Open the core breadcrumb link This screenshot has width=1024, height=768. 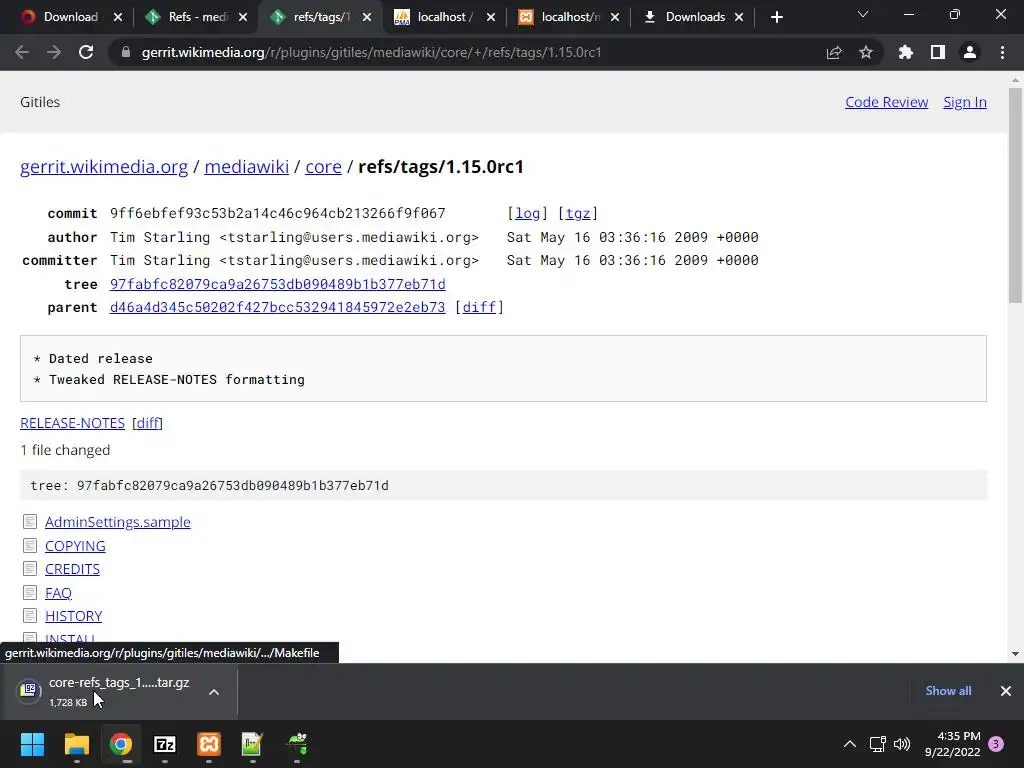click(x=323, y=167)
